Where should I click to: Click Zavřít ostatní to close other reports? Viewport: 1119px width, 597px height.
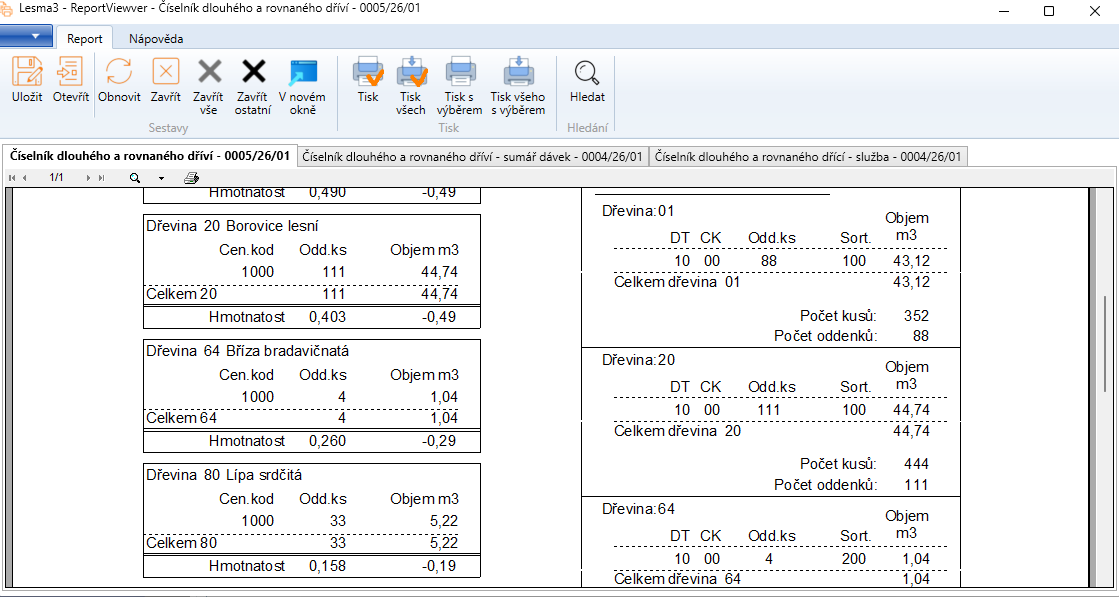(x=253, y=85)
